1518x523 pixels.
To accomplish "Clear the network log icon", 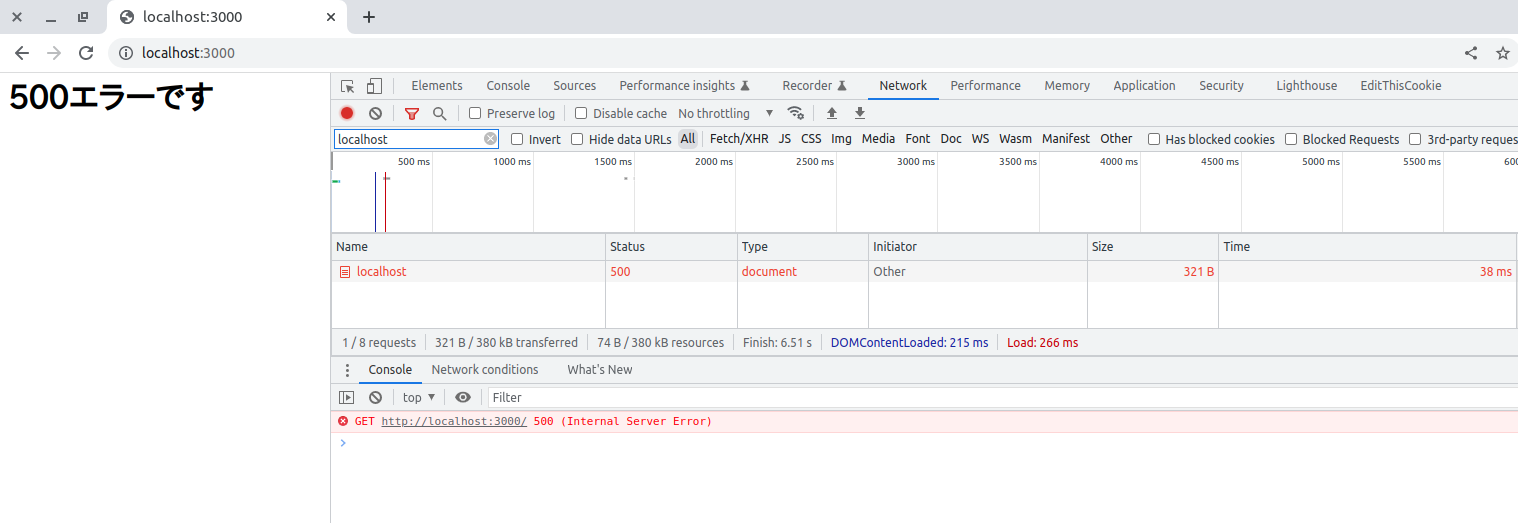I will [375, 114].
